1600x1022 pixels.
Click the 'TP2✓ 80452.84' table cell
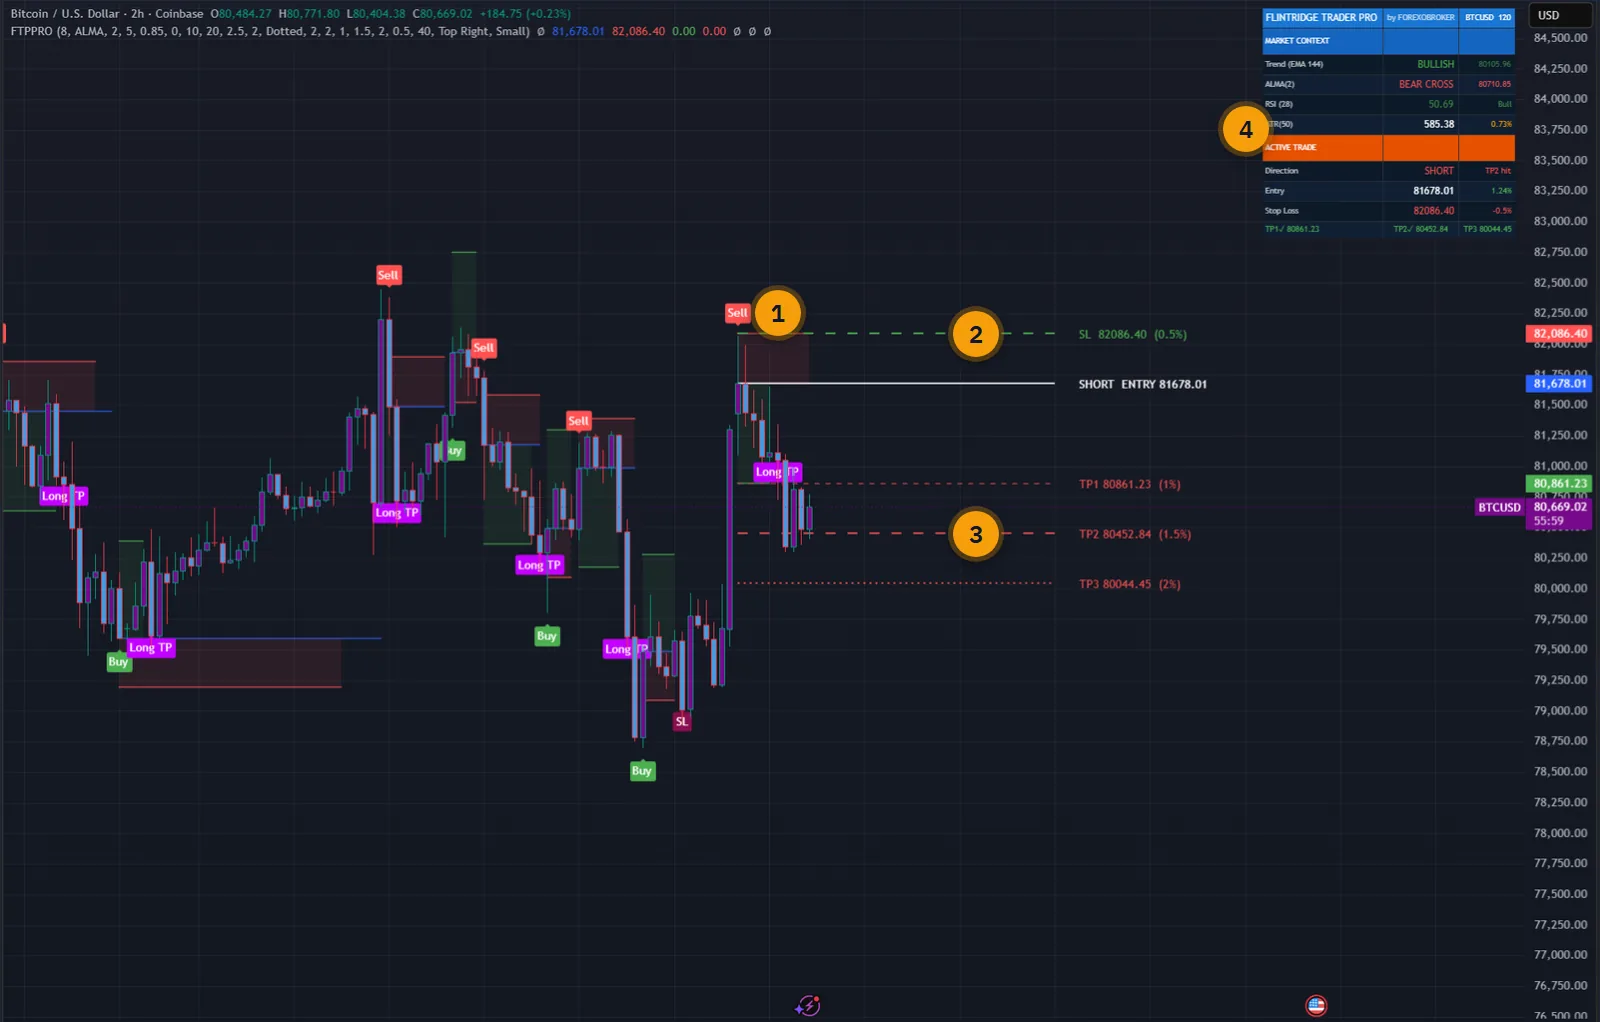[1420, 229]
